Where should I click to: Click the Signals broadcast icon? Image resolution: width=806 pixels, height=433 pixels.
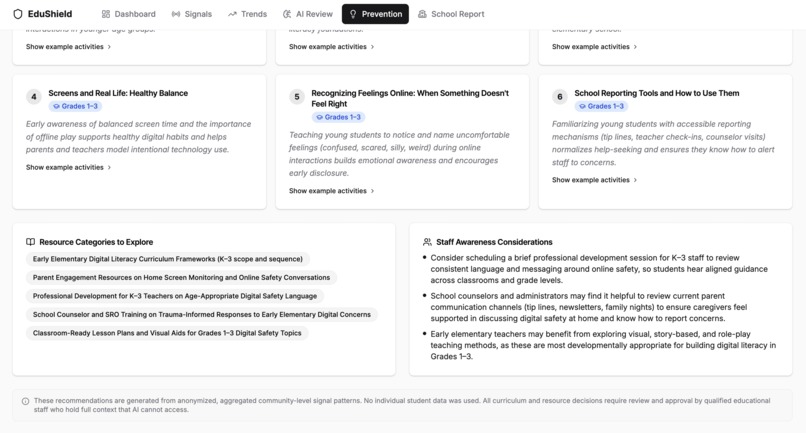(x=176, y=14)
